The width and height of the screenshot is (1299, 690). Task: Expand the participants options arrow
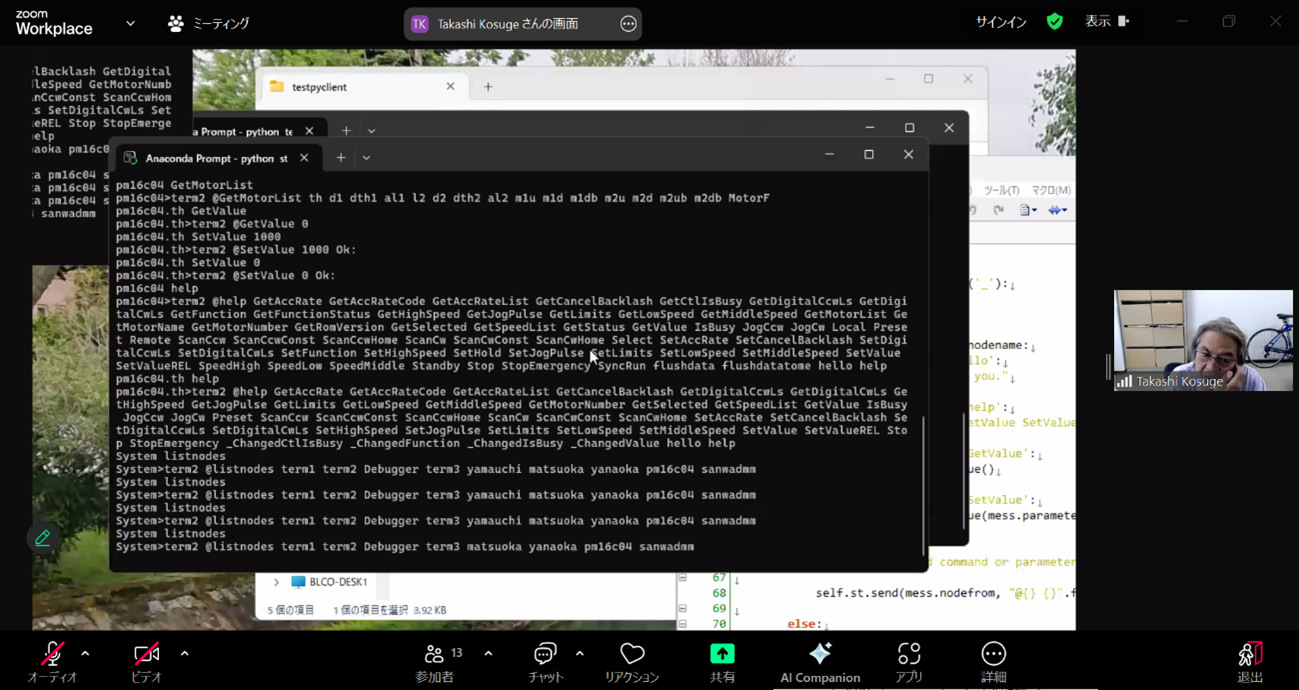(488, 654)
